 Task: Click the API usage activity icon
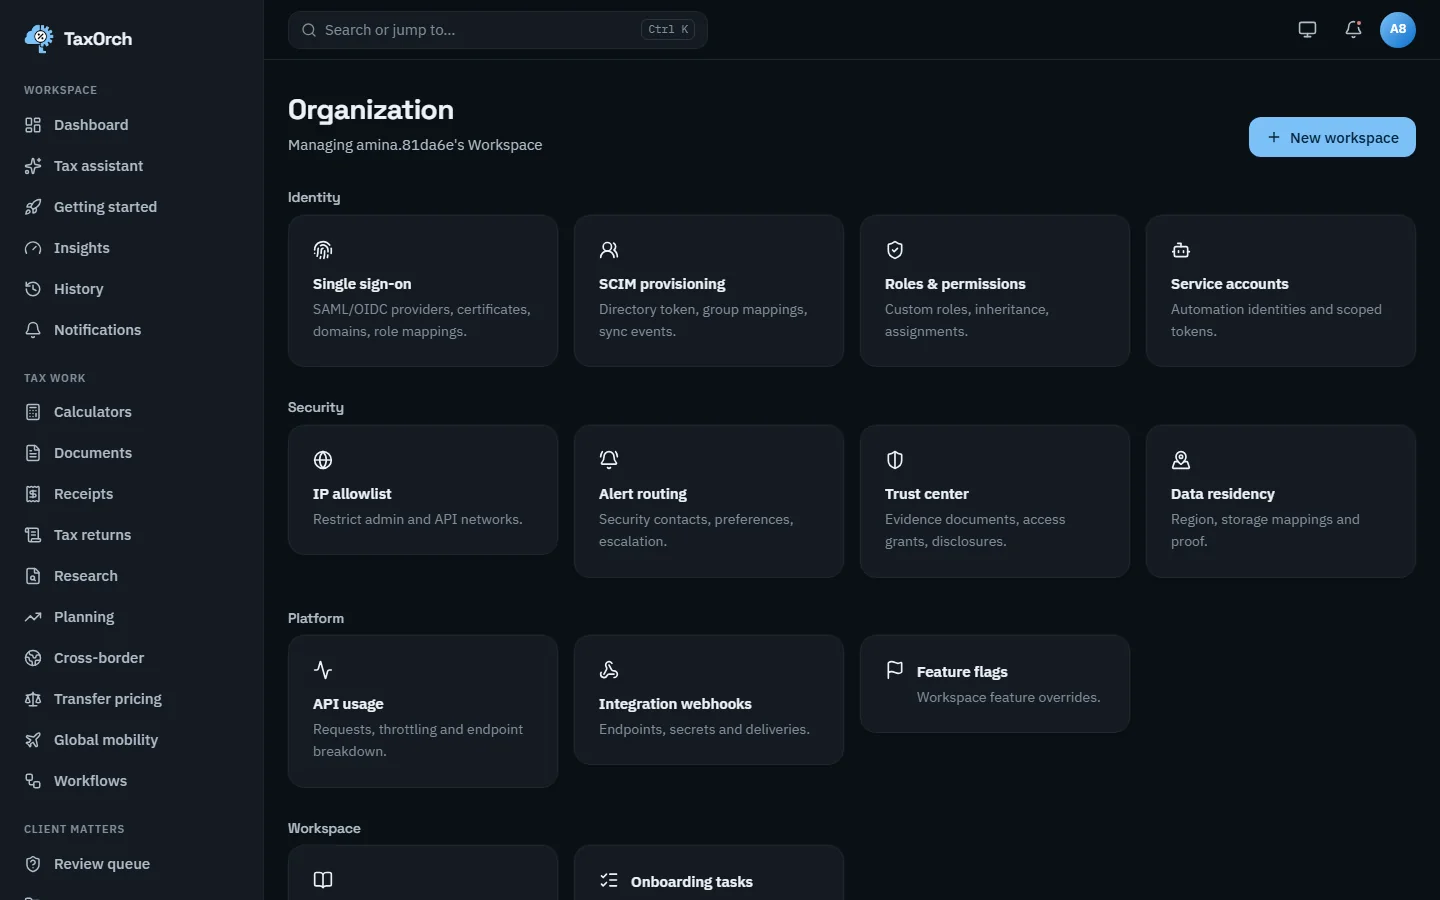click(x=323, y=670)
